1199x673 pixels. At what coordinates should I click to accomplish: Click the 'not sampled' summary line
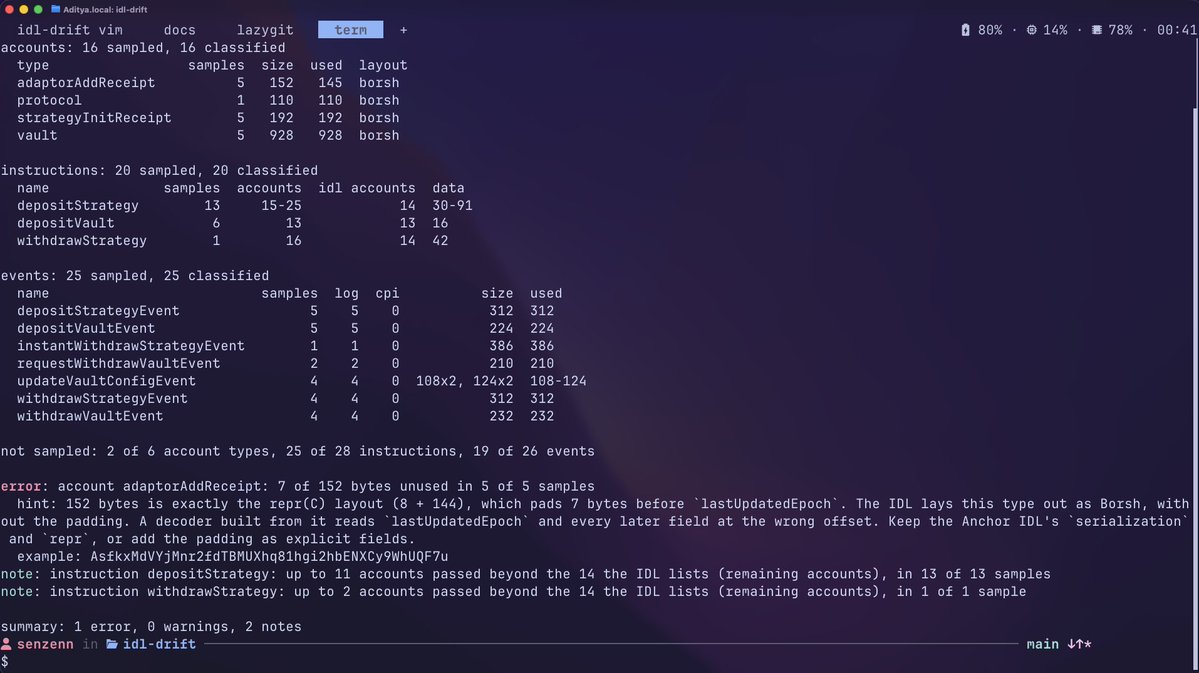(297, 452)
